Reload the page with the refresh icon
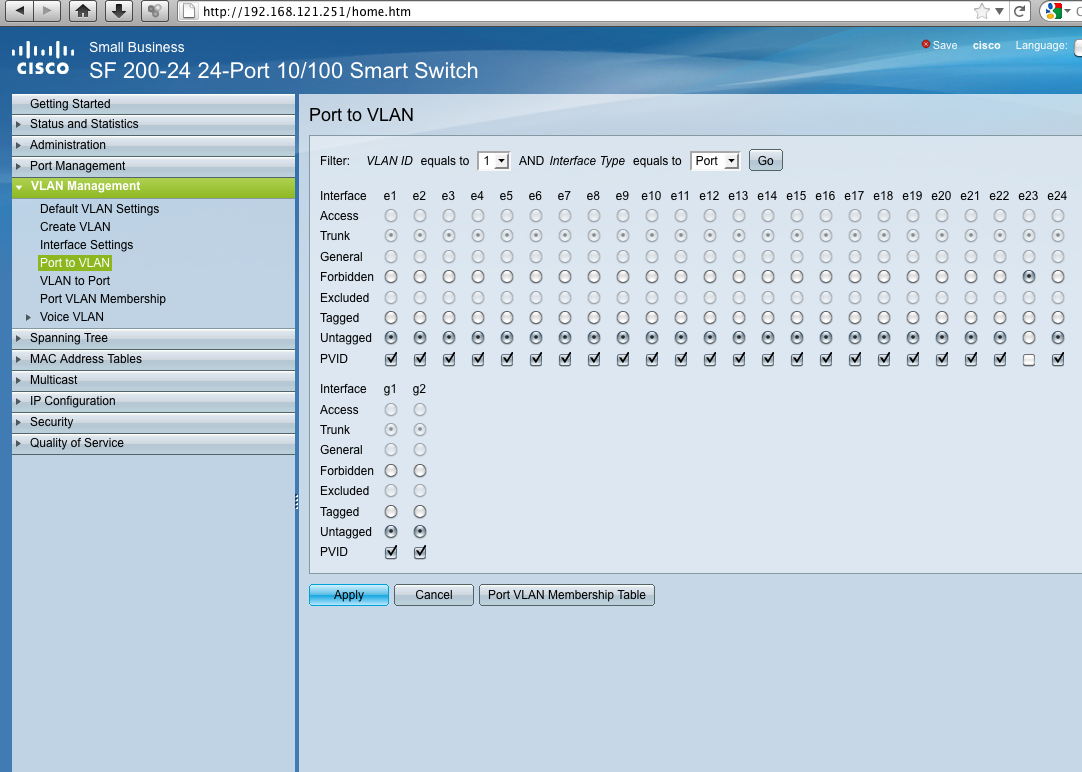The height and width of the screenshot is (772, 1082). [1019, 11]
